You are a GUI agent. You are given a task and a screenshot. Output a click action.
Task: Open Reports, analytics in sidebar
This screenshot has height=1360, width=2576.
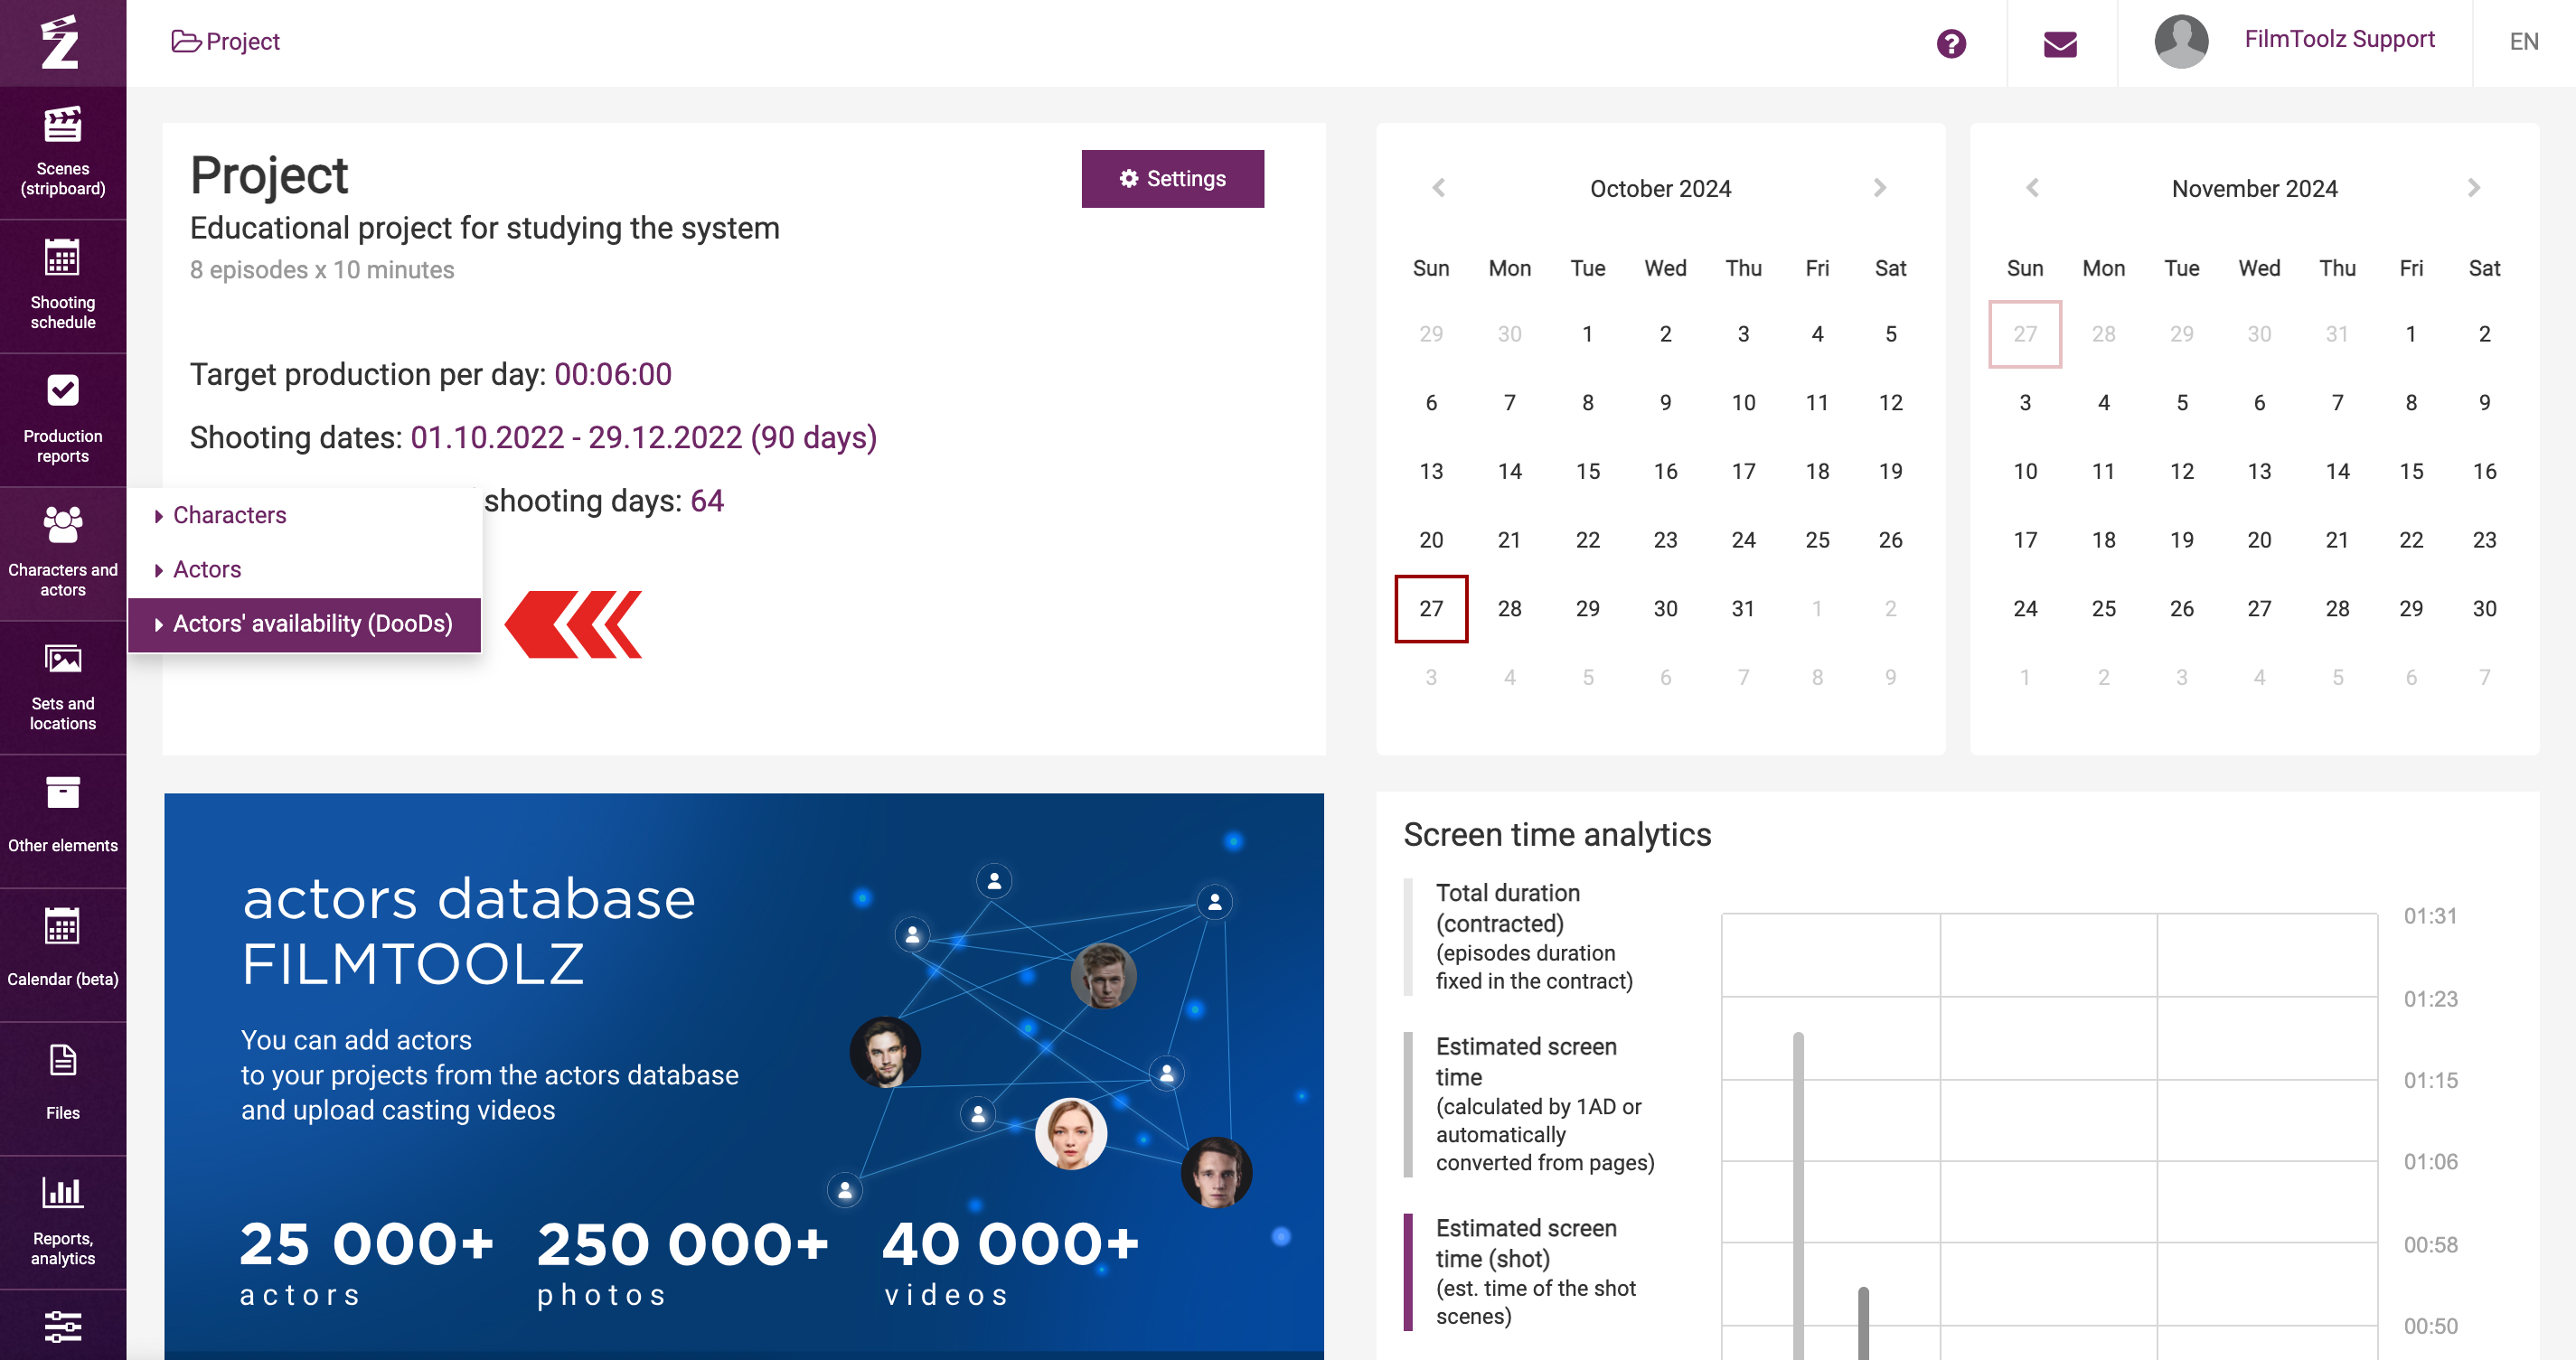63,1222
